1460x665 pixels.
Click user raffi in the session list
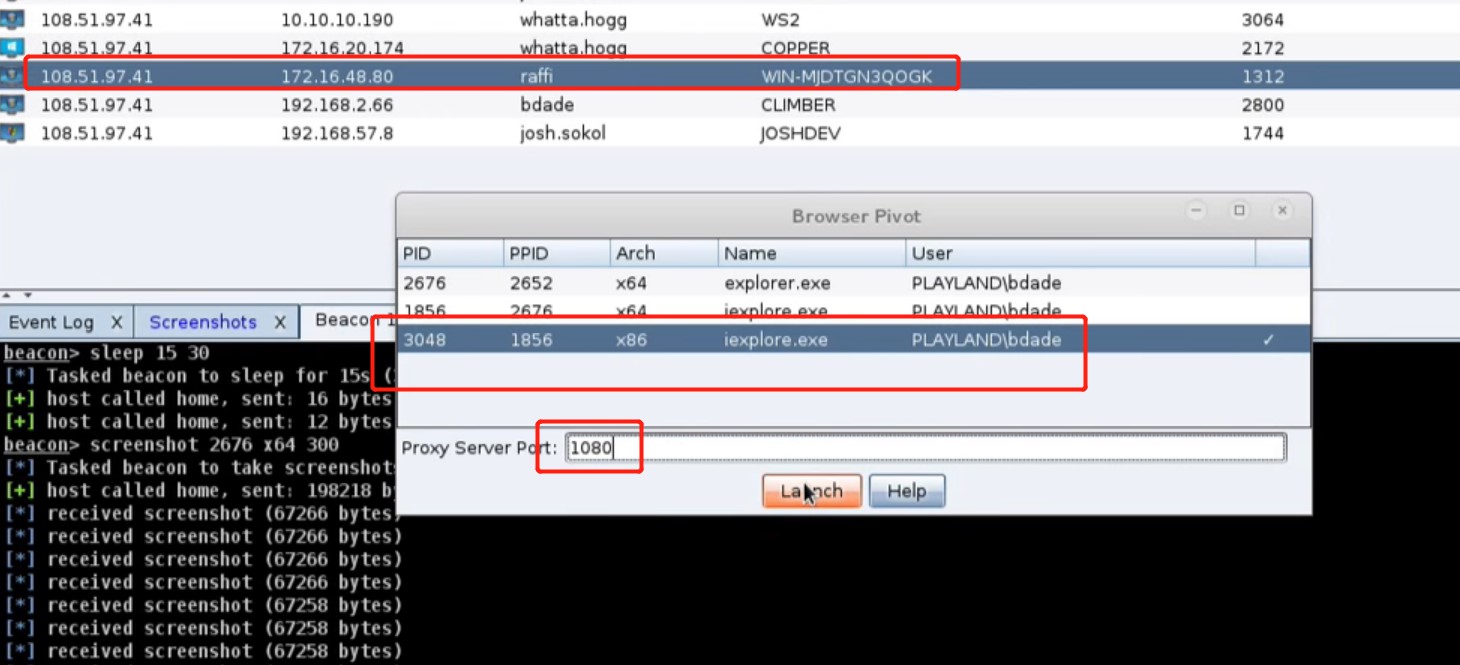(536, 76)
